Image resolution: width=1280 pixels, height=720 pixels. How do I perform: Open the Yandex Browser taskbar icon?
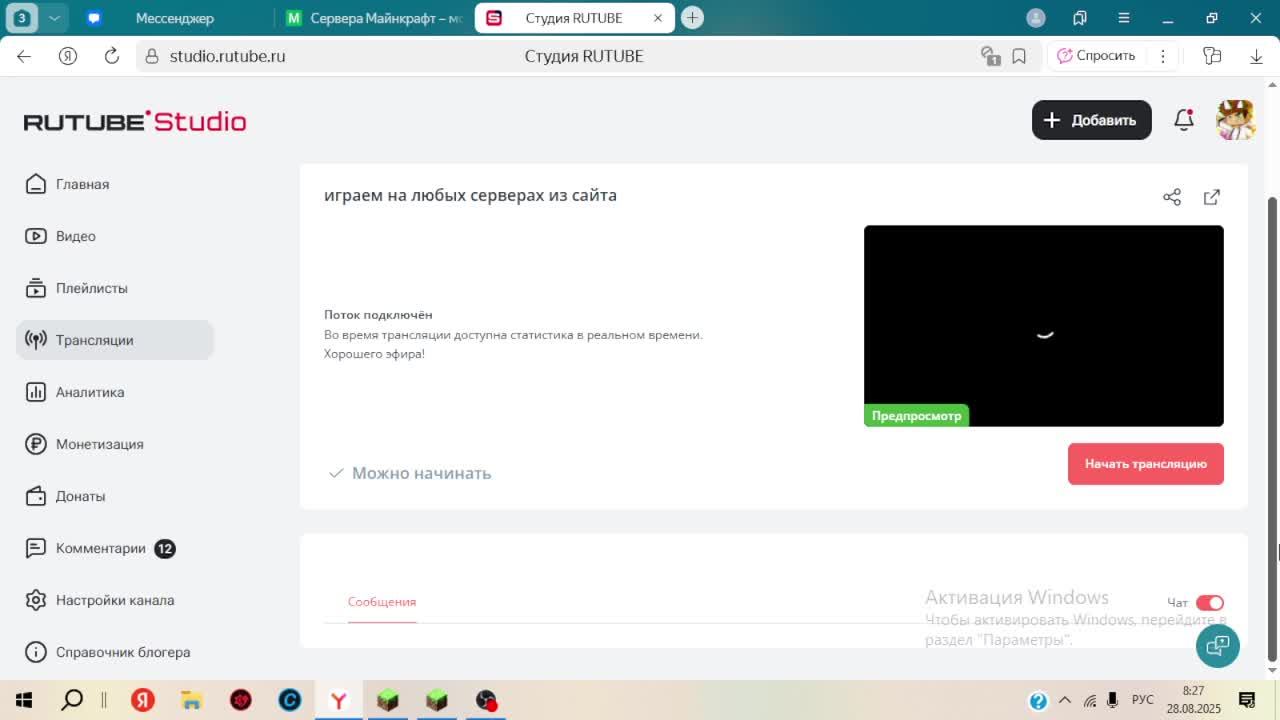(338, 700)
